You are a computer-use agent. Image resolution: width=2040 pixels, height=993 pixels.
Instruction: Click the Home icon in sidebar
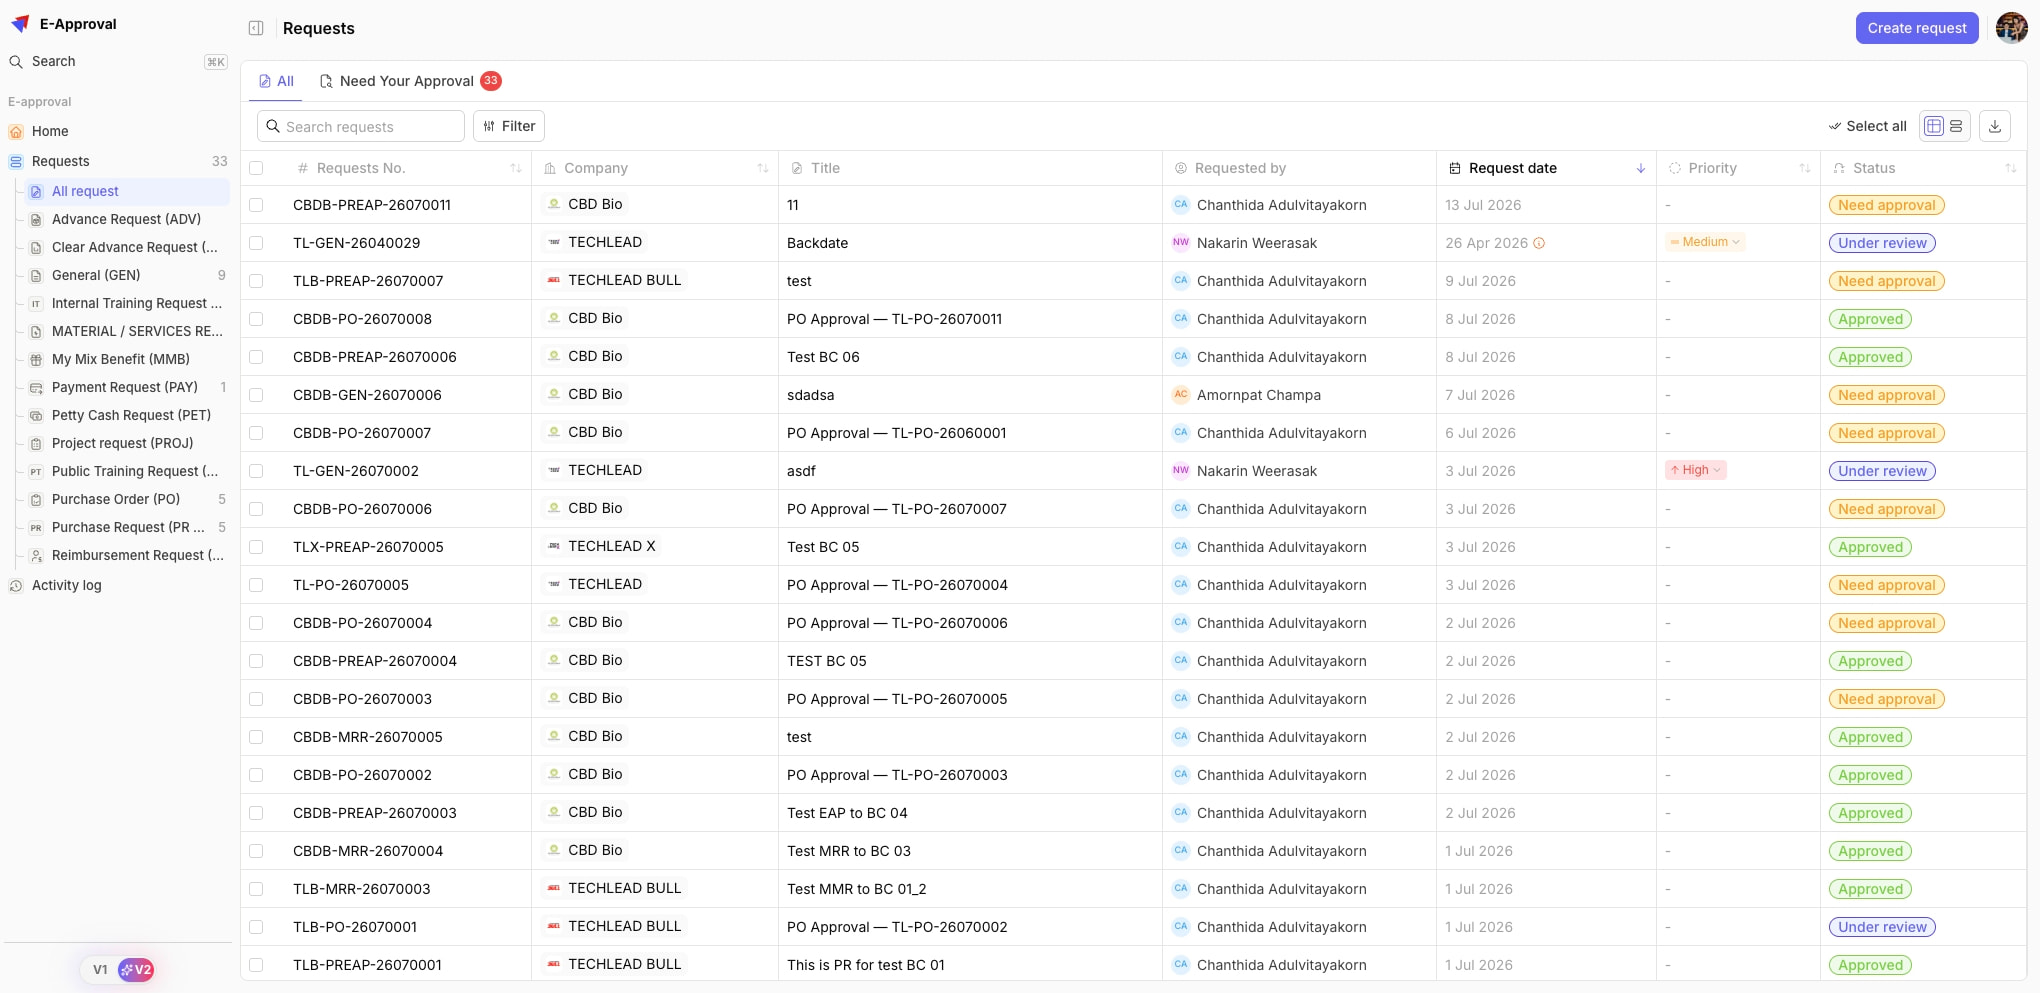(x=16, y=131)
